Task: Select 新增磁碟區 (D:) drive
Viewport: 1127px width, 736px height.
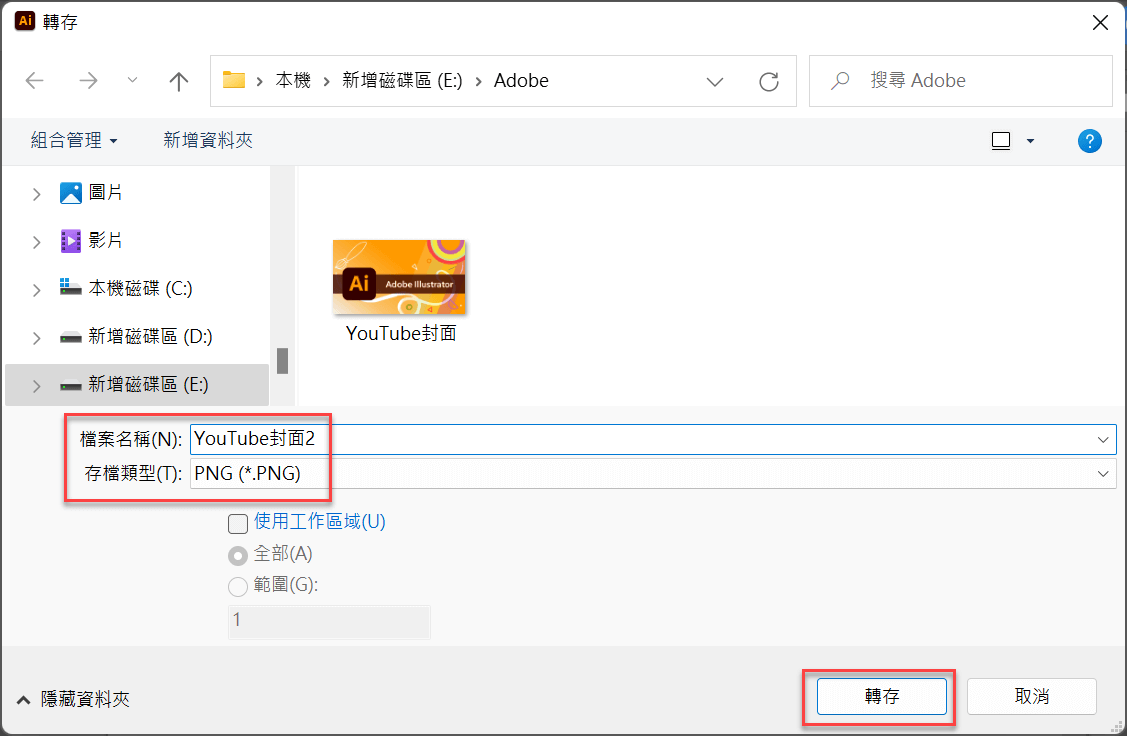Action: pos(150,336)
